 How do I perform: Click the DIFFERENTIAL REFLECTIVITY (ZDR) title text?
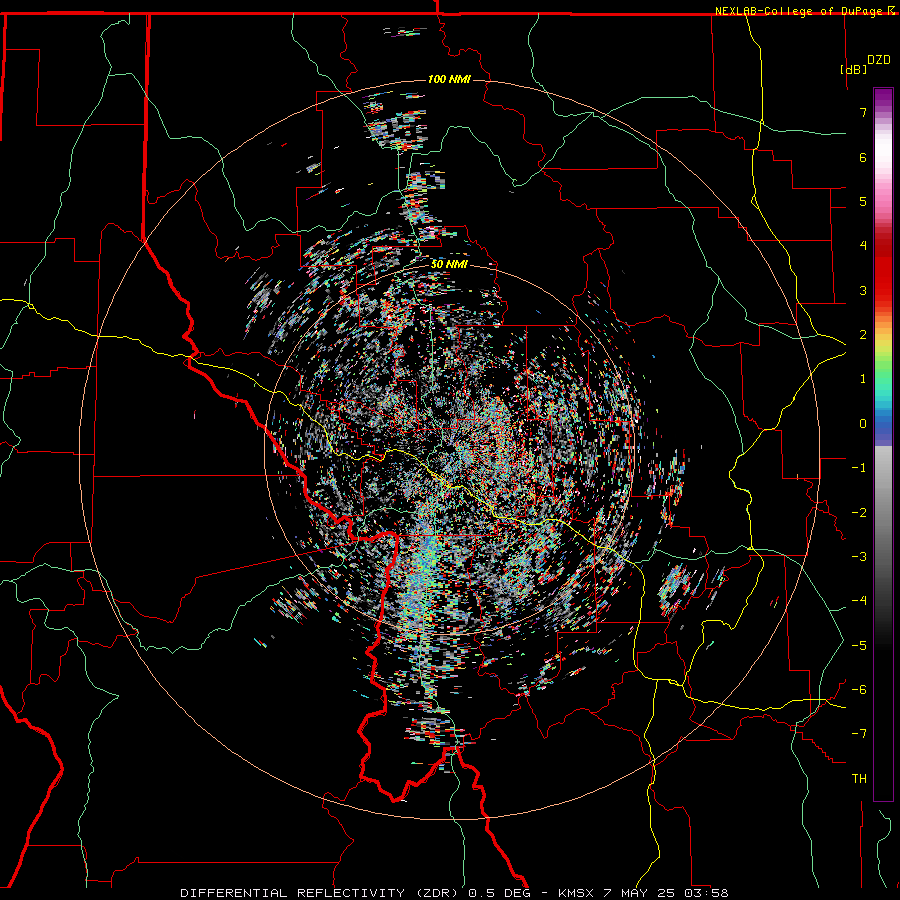tap(320, 893)
